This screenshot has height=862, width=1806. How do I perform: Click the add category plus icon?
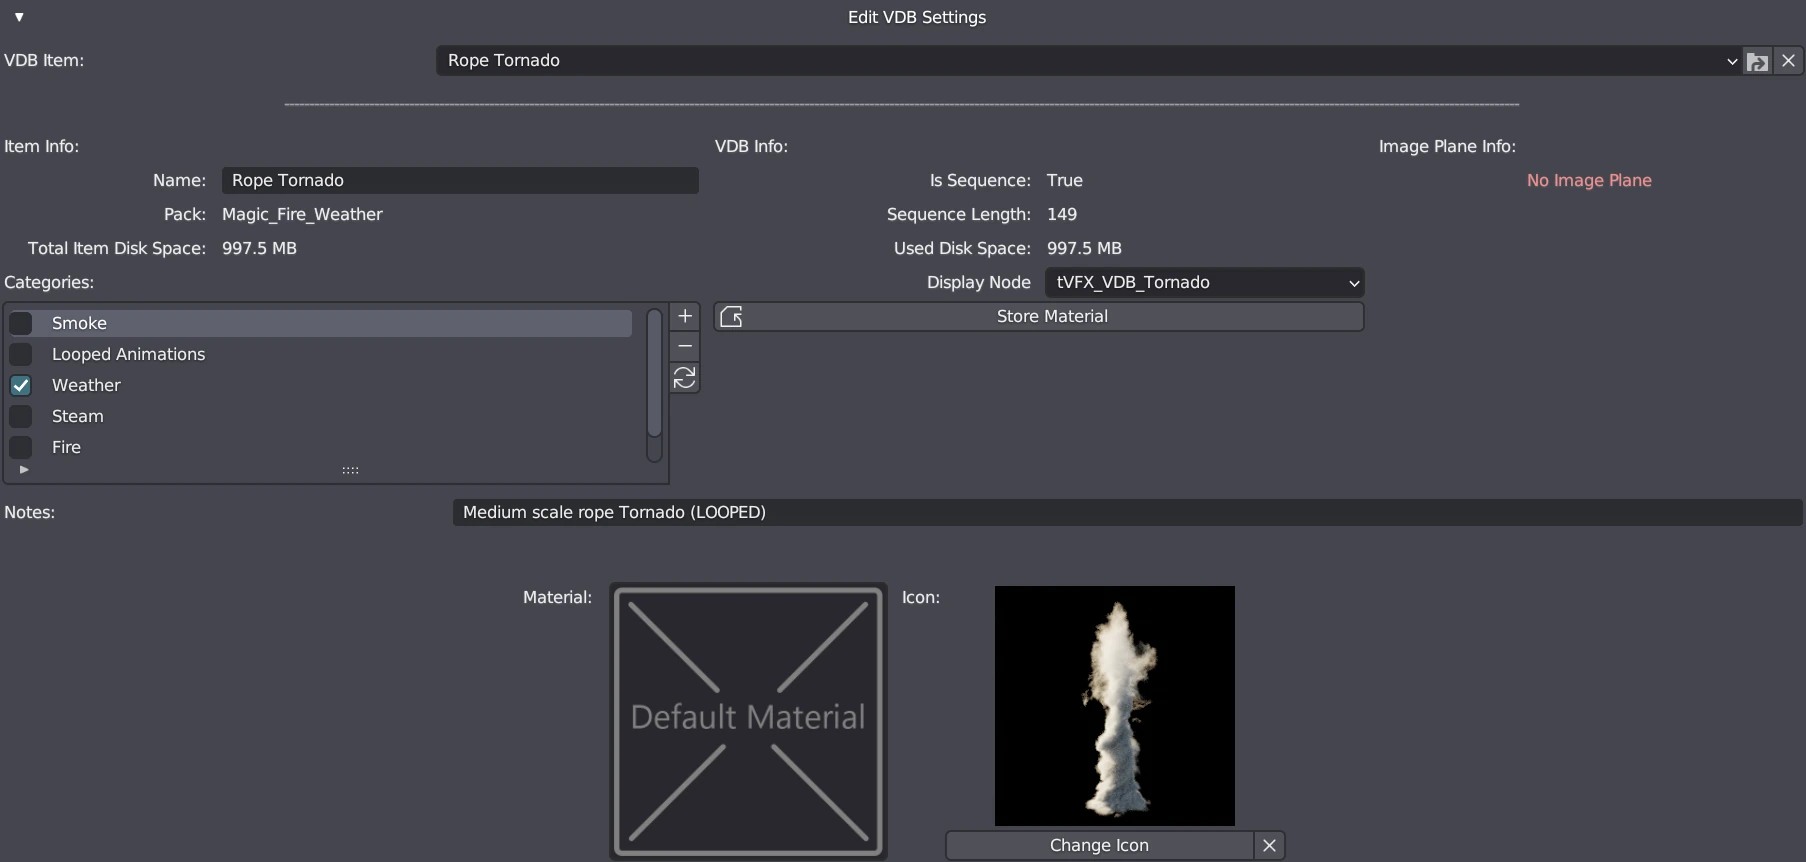click(x=685, y=316)
